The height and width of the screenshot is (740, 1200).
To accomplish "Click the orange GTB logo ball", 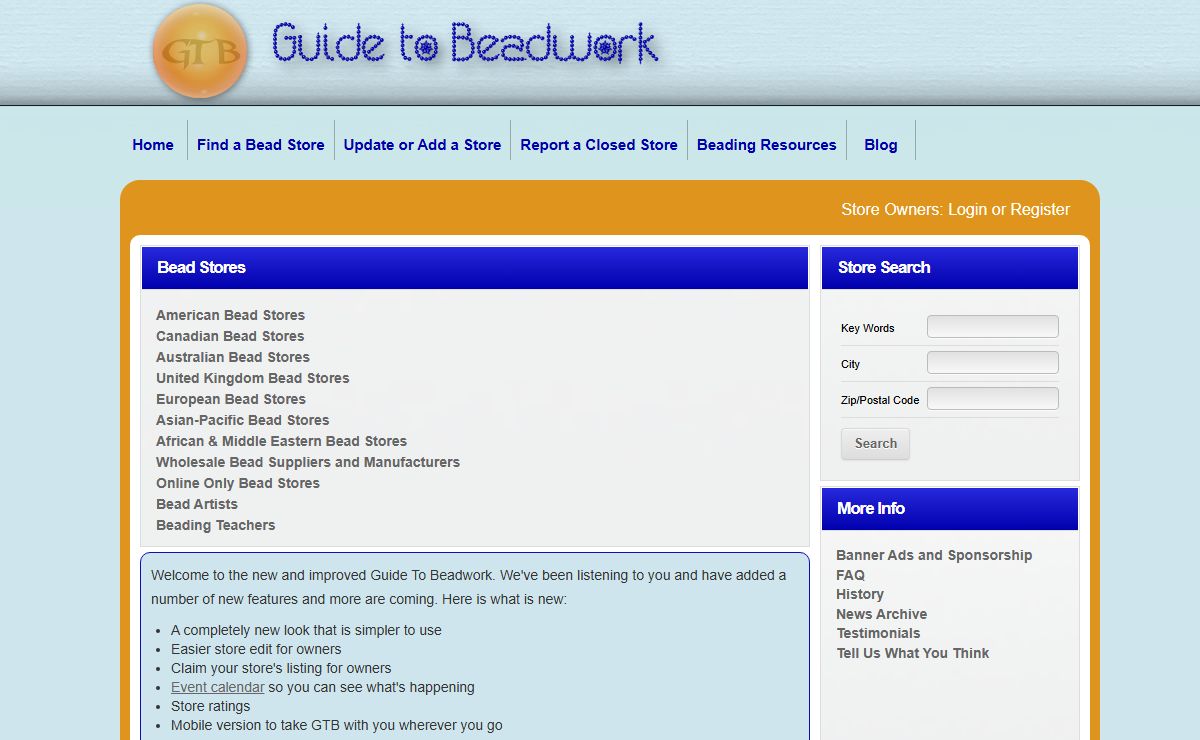I will pos(200,51).
